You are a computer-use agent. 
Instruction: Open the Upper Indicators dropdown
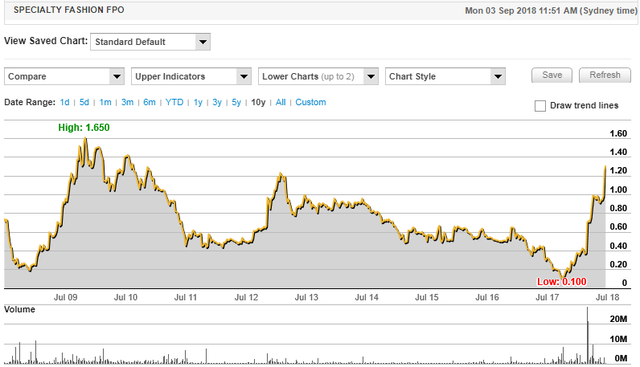(191, 76)
